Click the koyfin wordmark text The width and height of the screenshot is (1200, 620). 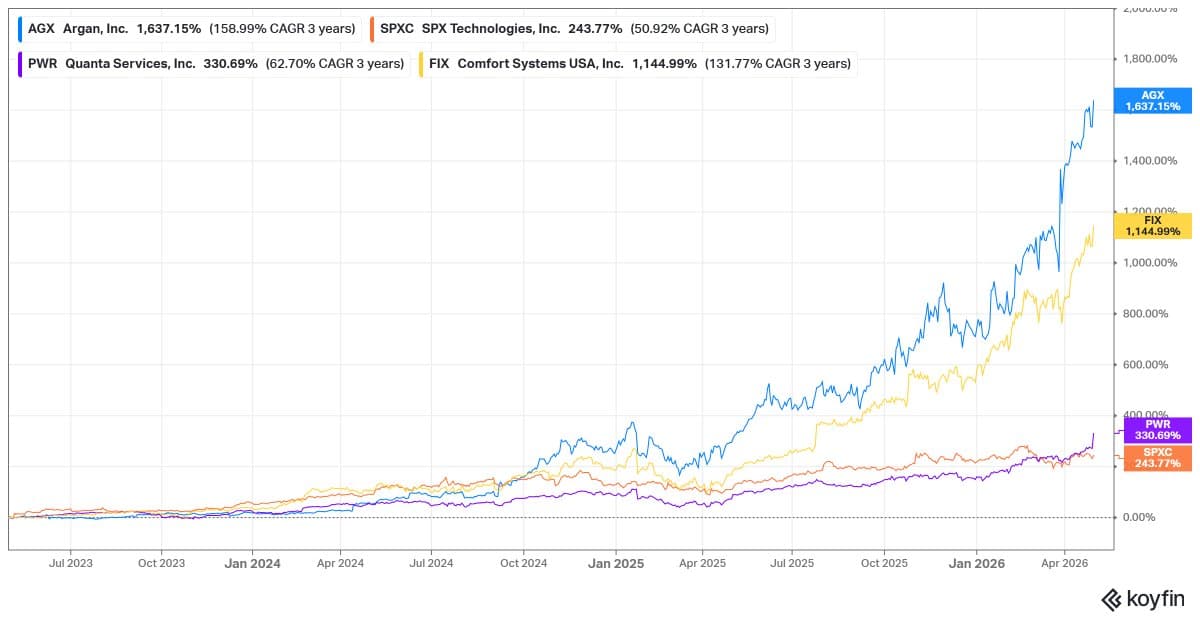tap(1155, 599)
